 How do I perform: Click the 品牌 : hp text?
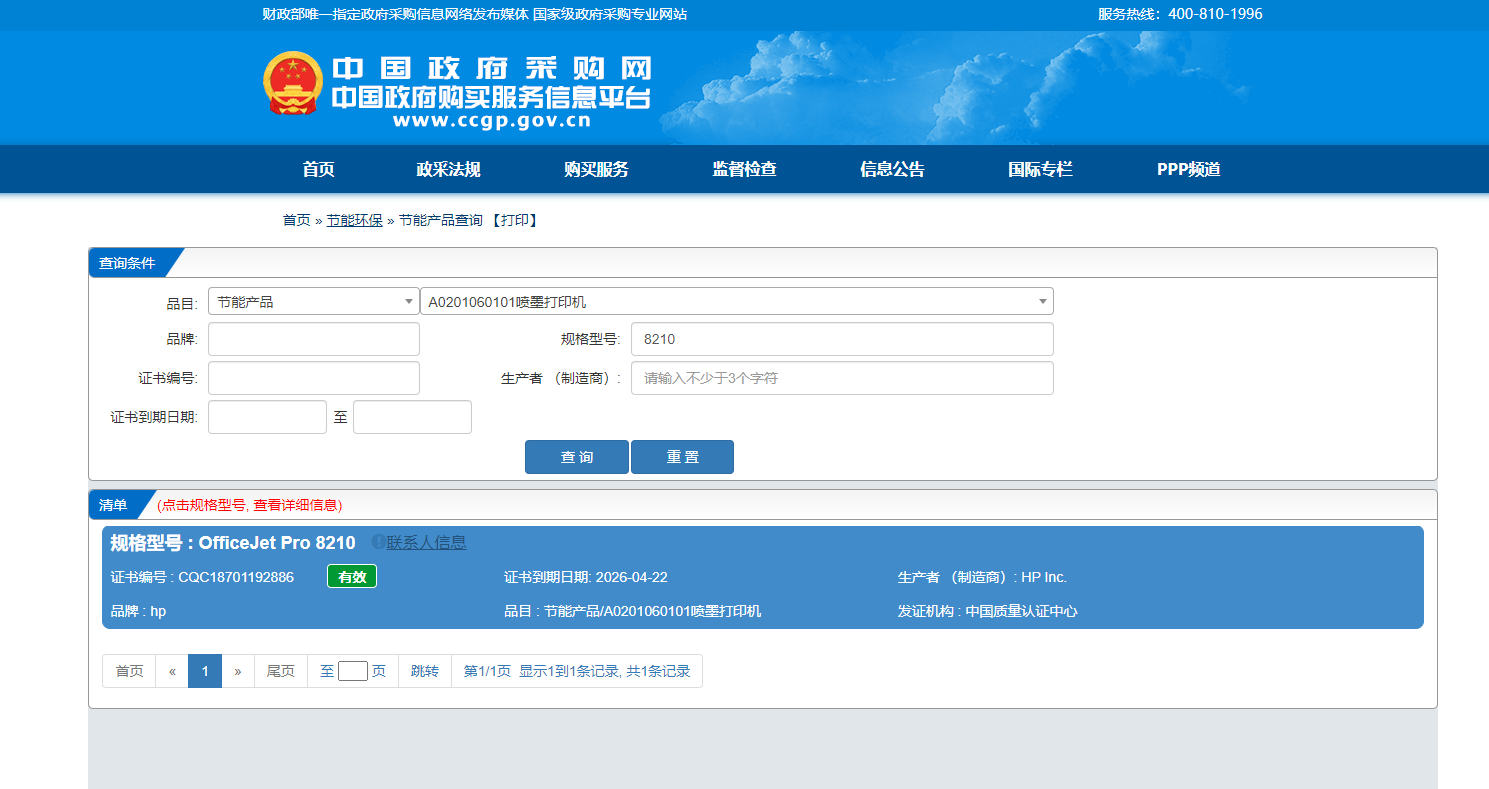[138, 611]
